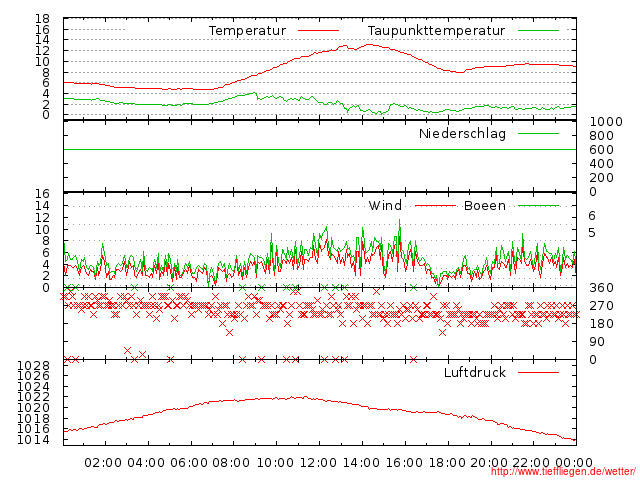The image size is (640, 480).
Task: Click the 1028 pressure axis value
Action: [34, 366]
